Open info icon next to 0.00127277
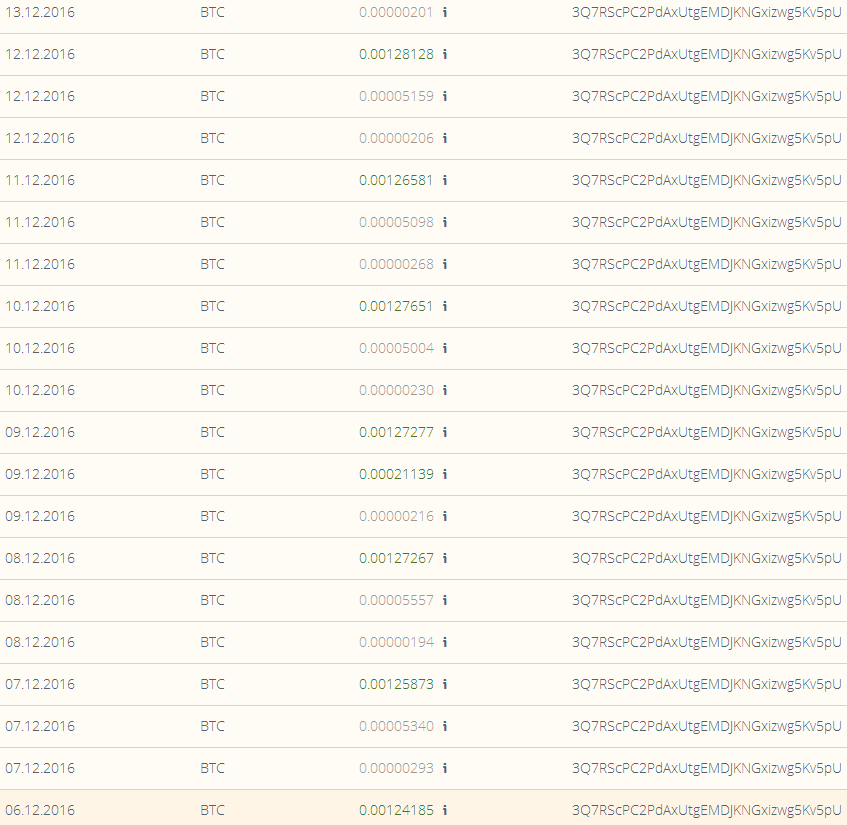This screenshot has width=847, height=825. pos(445,432)
